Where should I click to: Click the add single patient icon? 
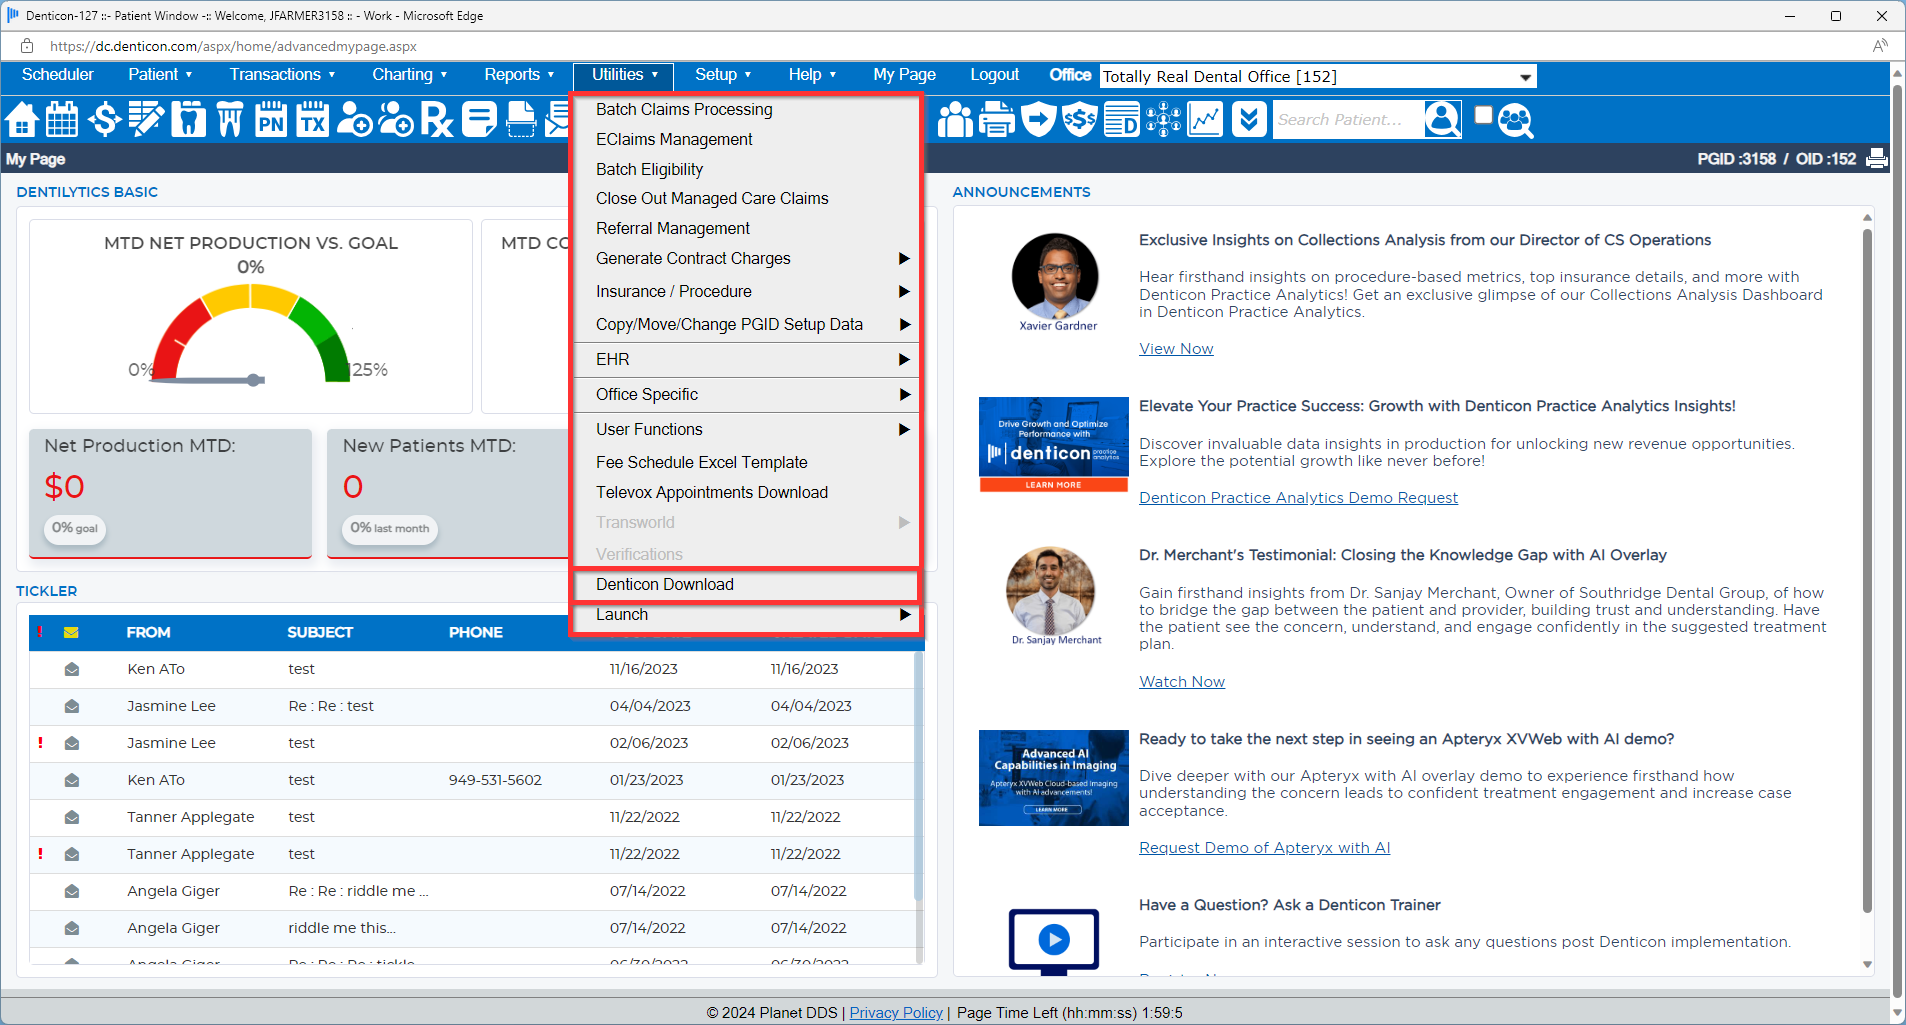point(354,120)
